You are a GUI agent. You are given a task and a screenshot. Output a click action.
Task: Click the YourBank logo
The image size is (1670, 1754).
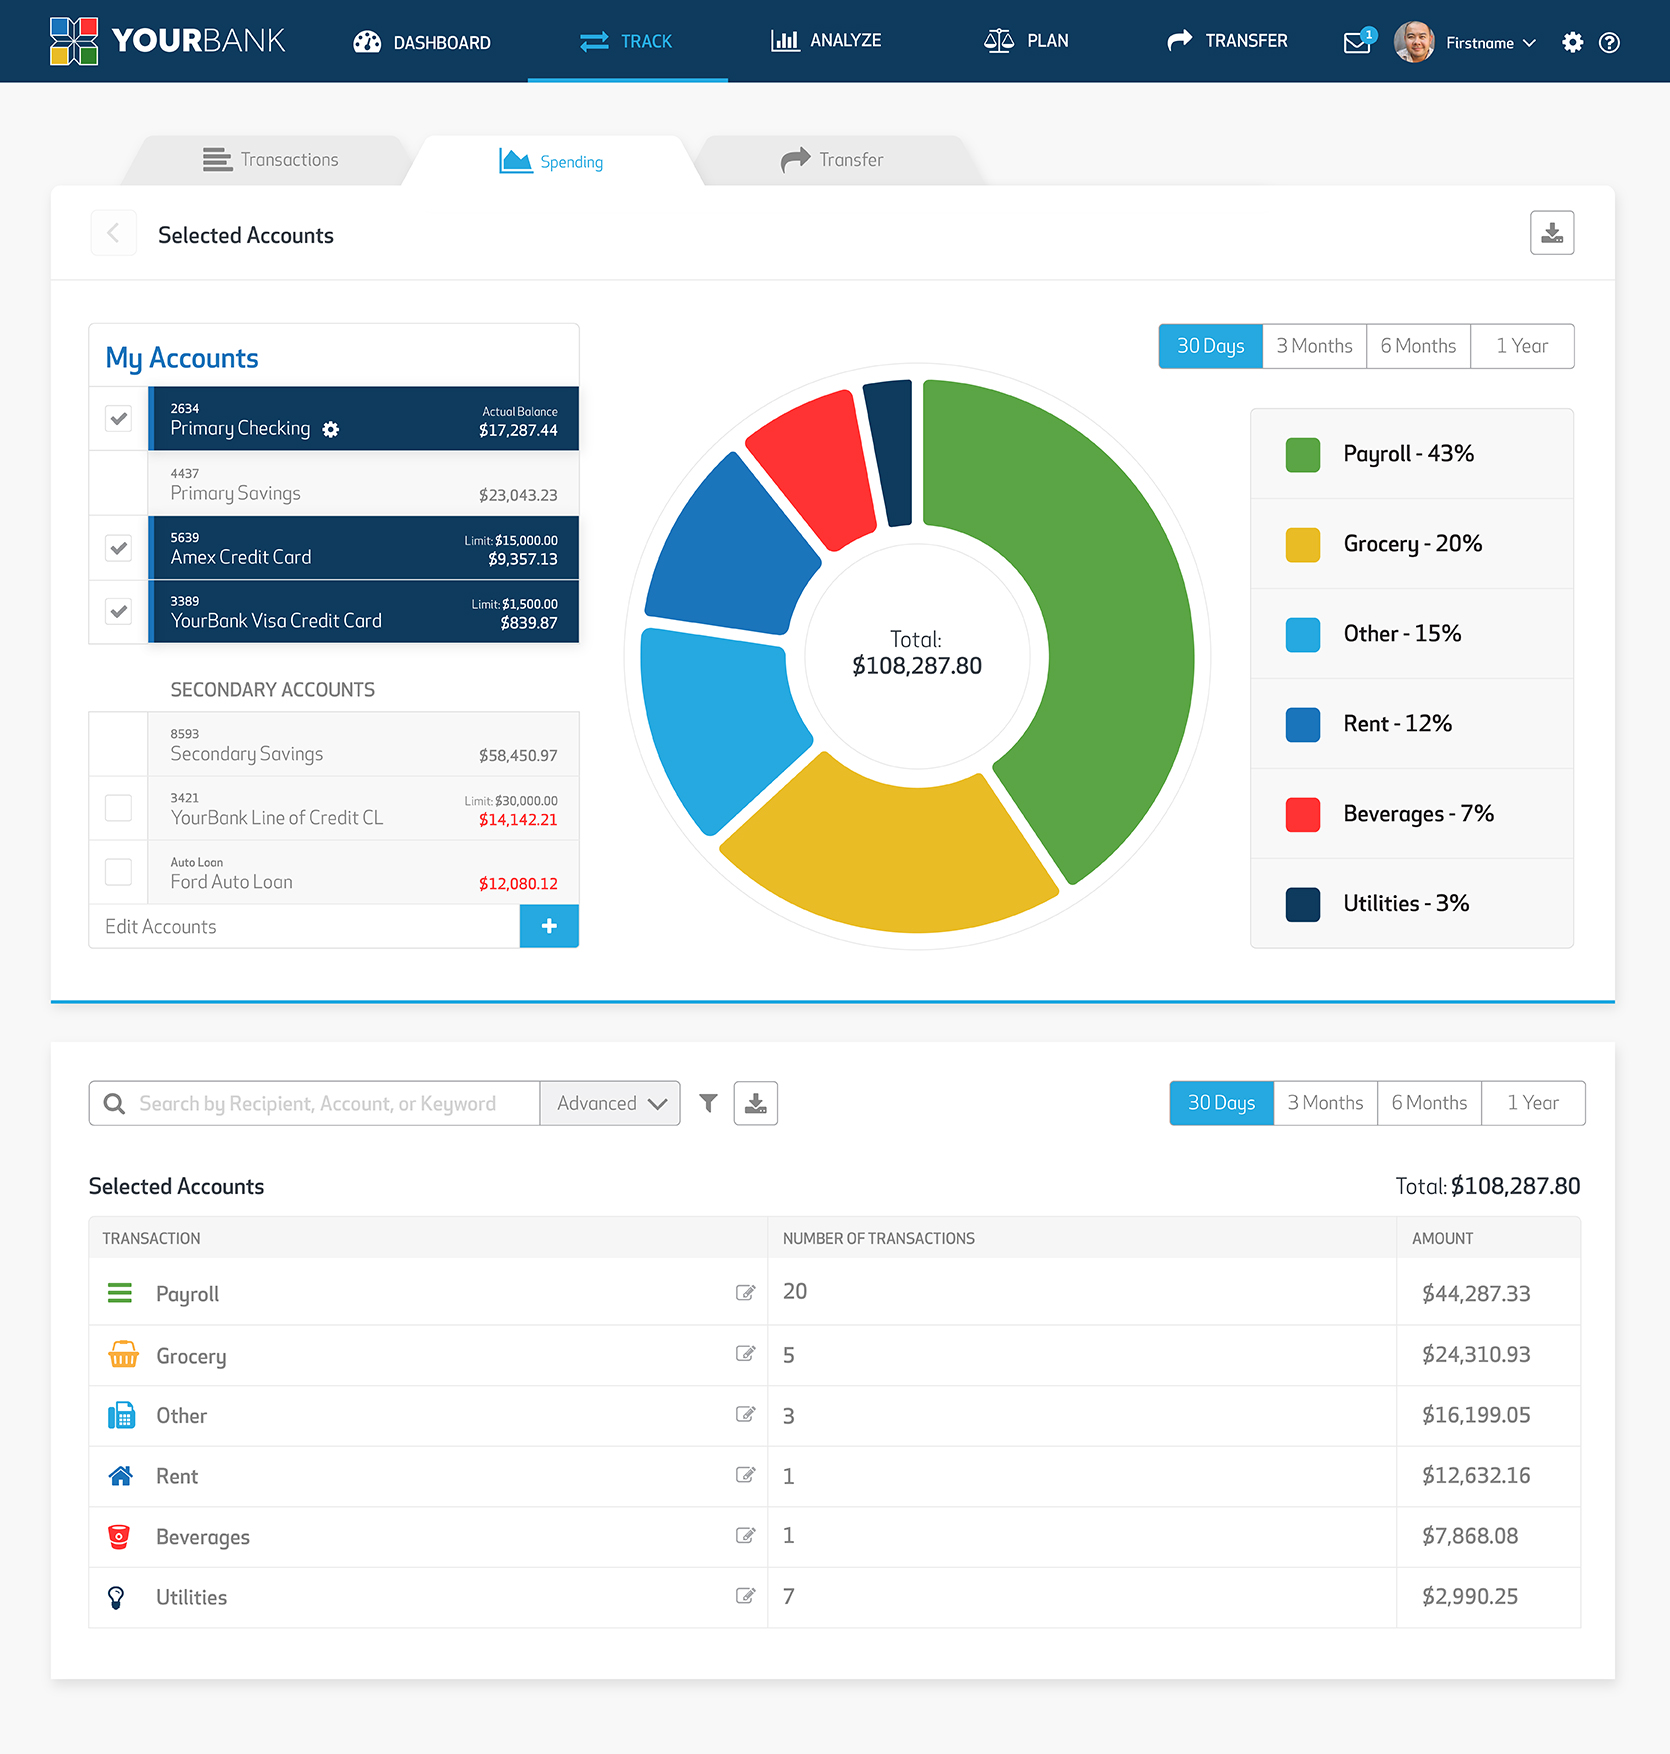(167, 41)
